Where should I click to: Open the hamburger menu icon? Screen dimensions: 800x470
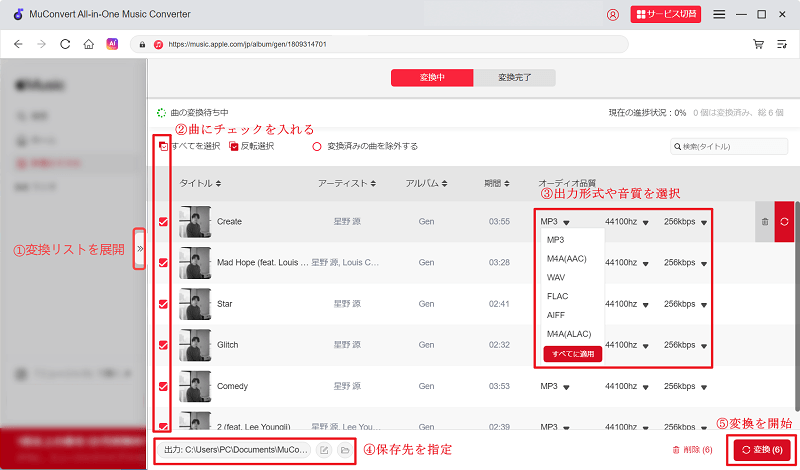click(x=719, y=14)
